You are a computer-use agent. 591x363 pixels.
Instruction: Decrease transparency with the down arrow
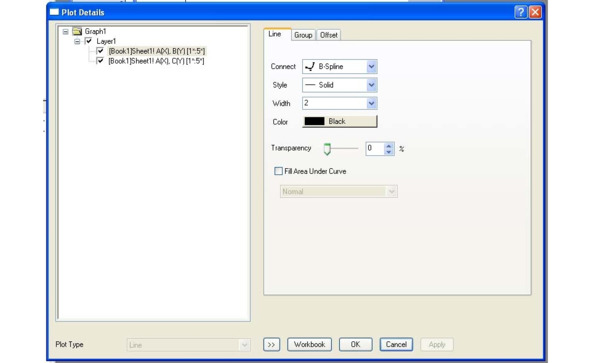[389, 152]
